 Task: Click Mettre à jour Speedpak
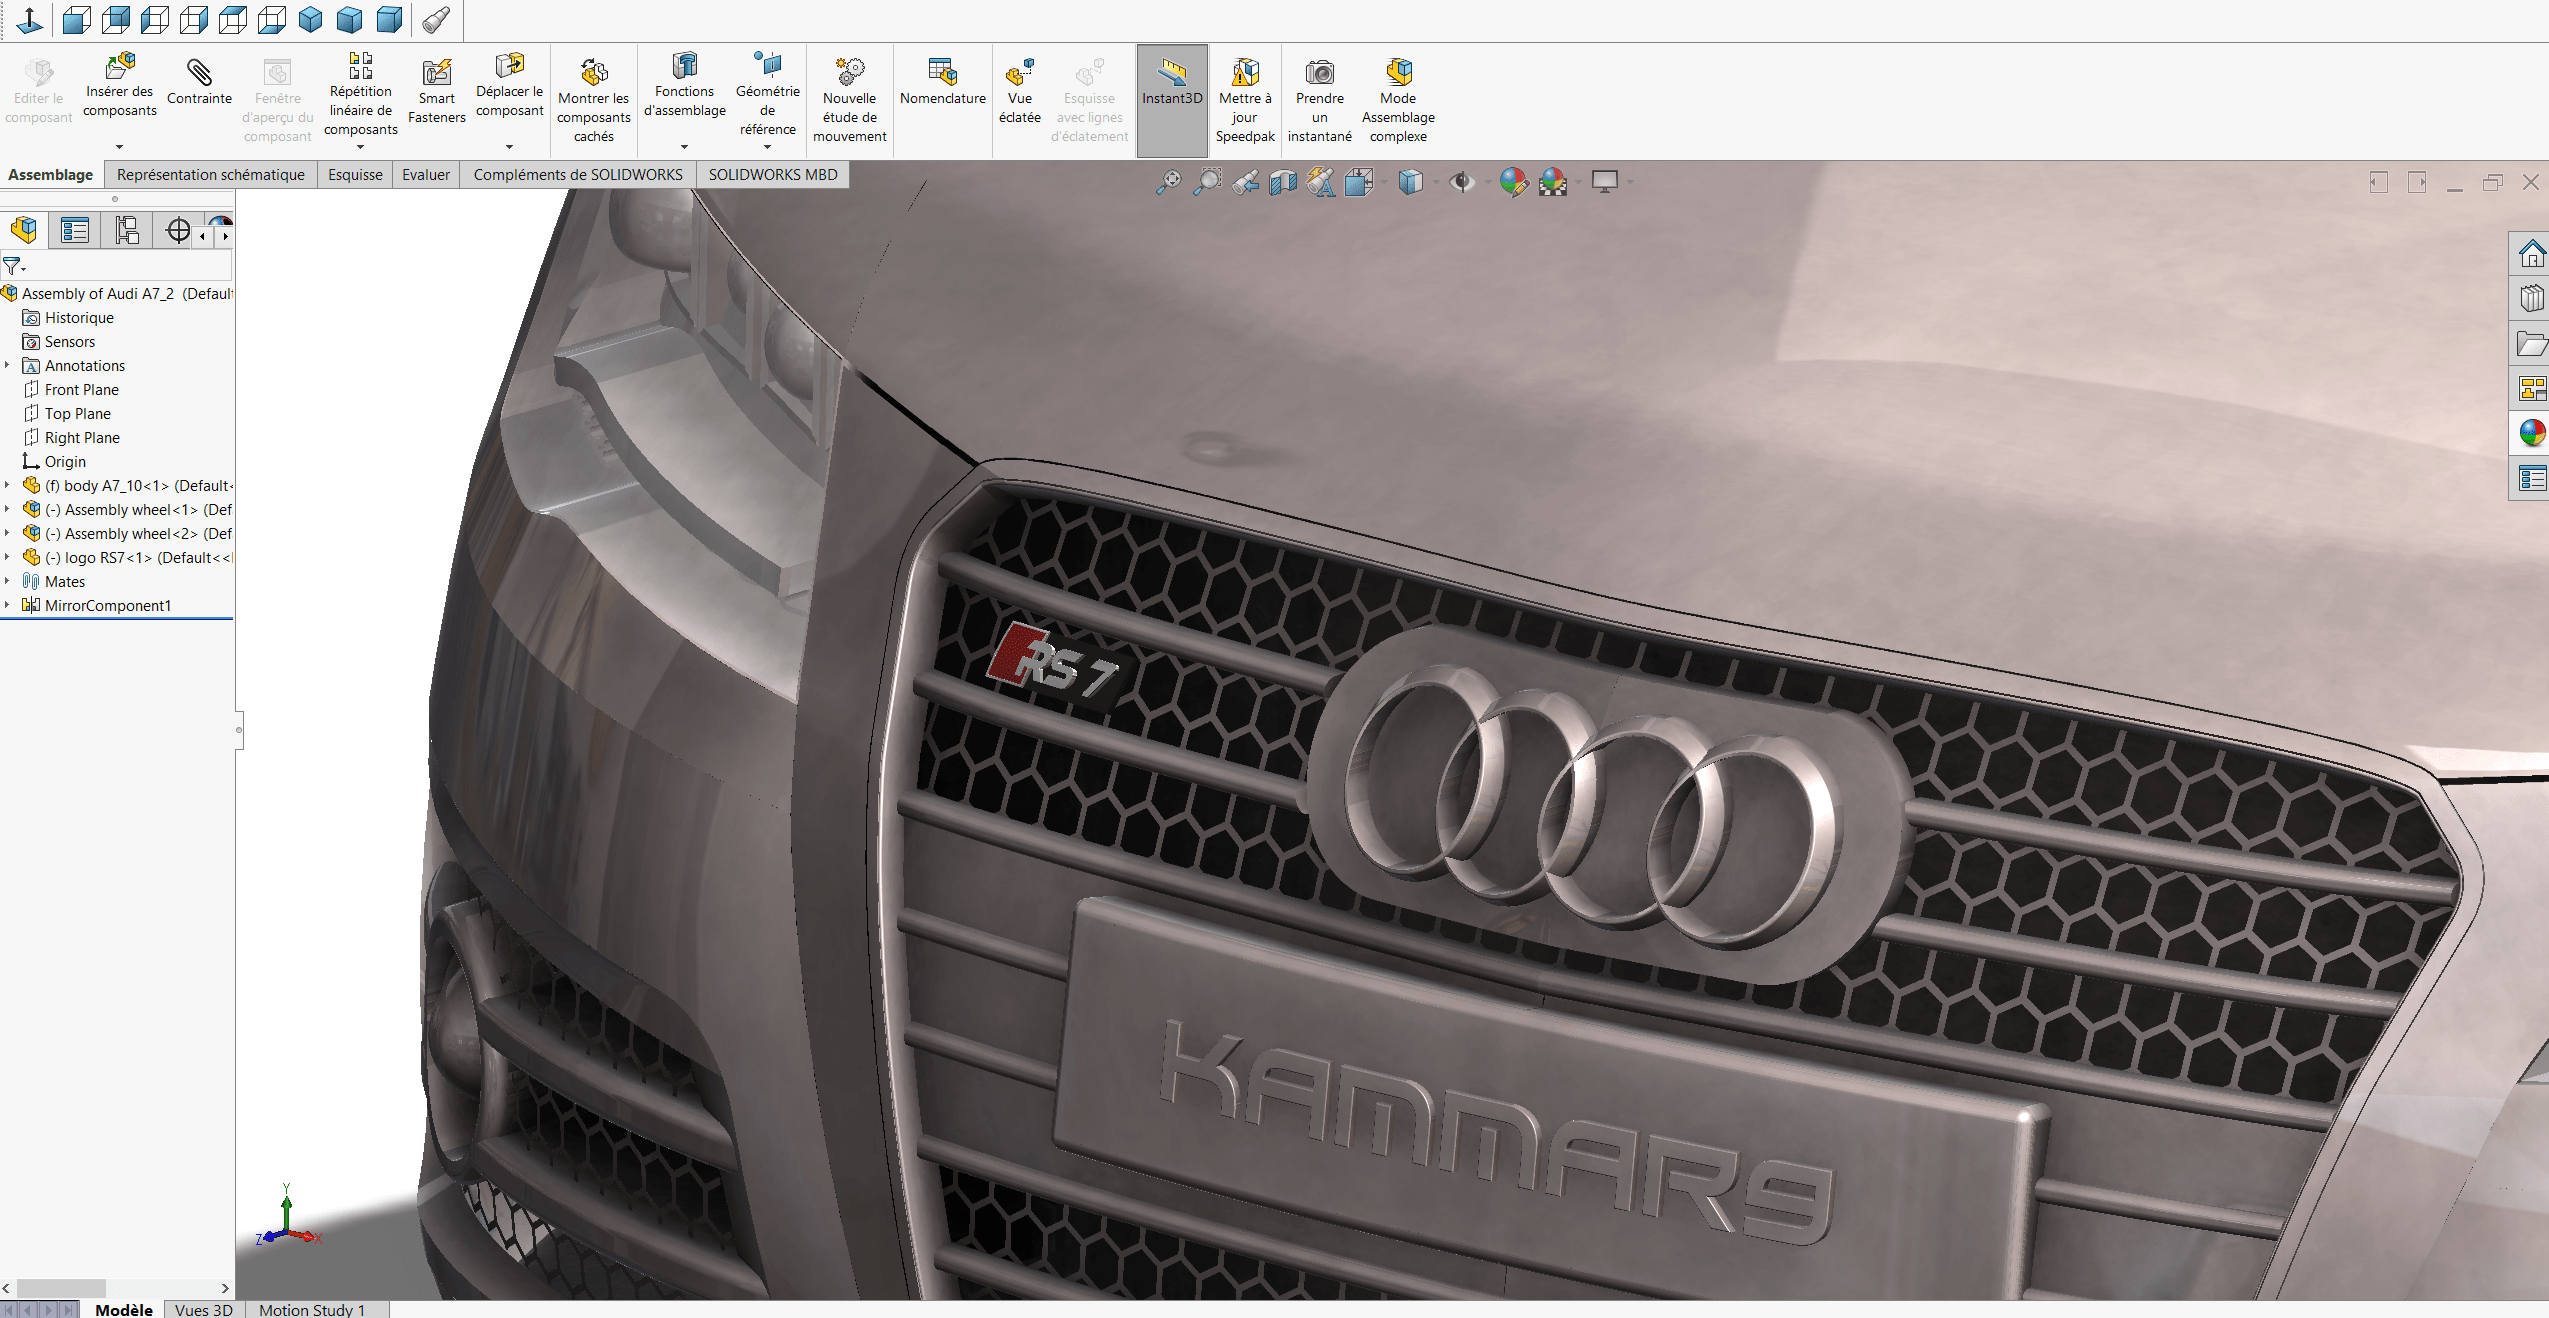[x=1245, y=99]
